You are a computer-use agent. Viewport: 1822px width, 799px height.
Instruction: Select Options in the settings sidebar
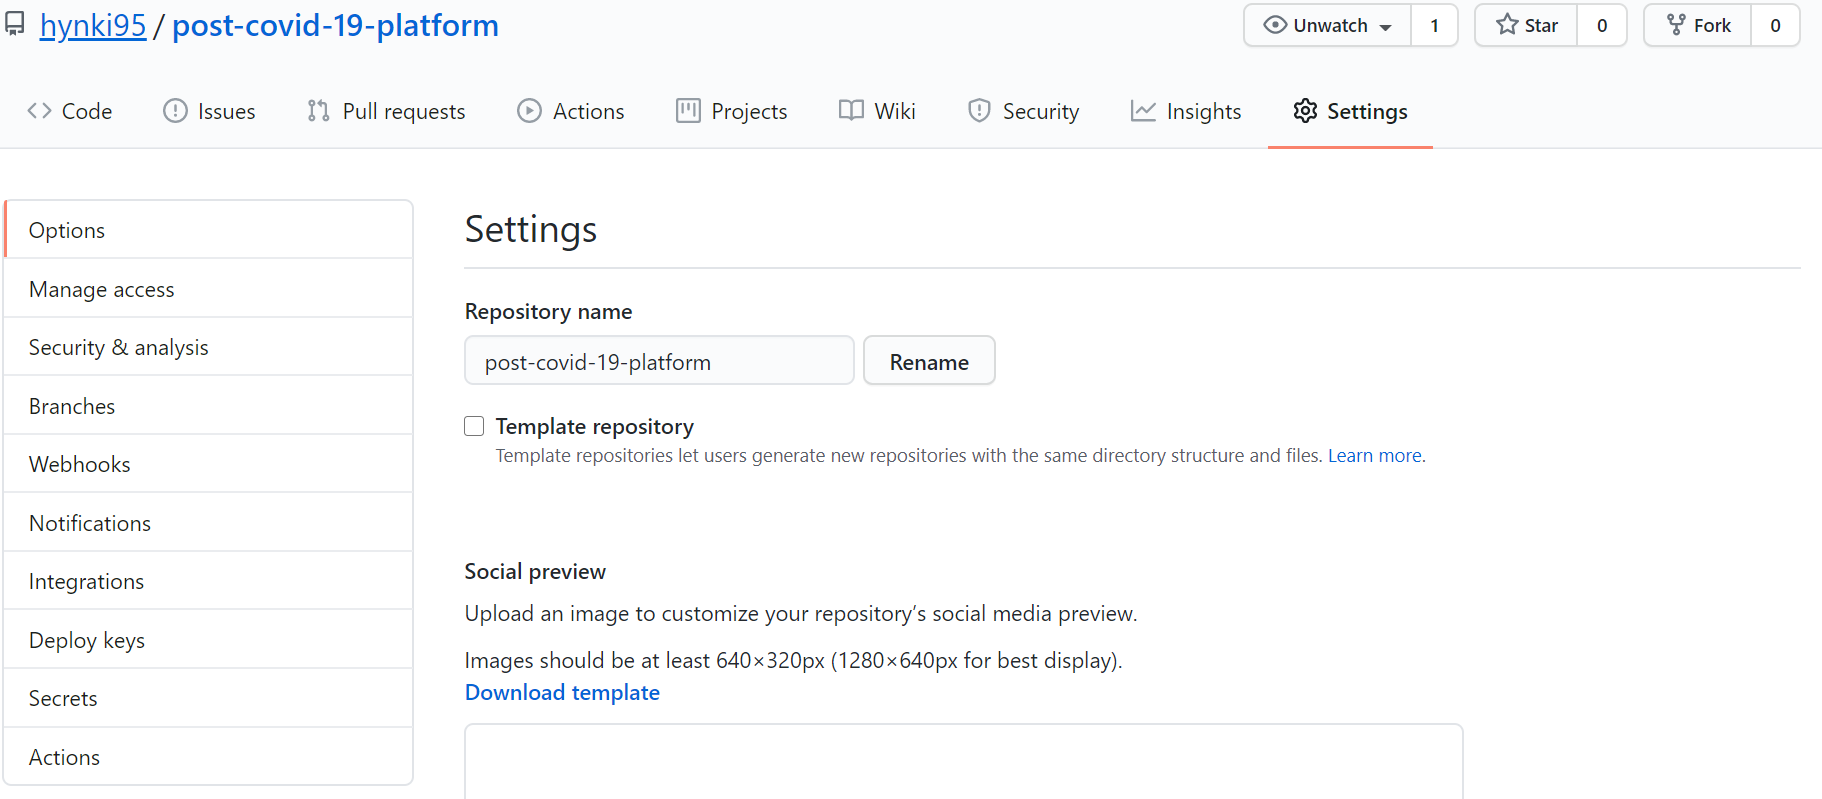coord(208,230)
